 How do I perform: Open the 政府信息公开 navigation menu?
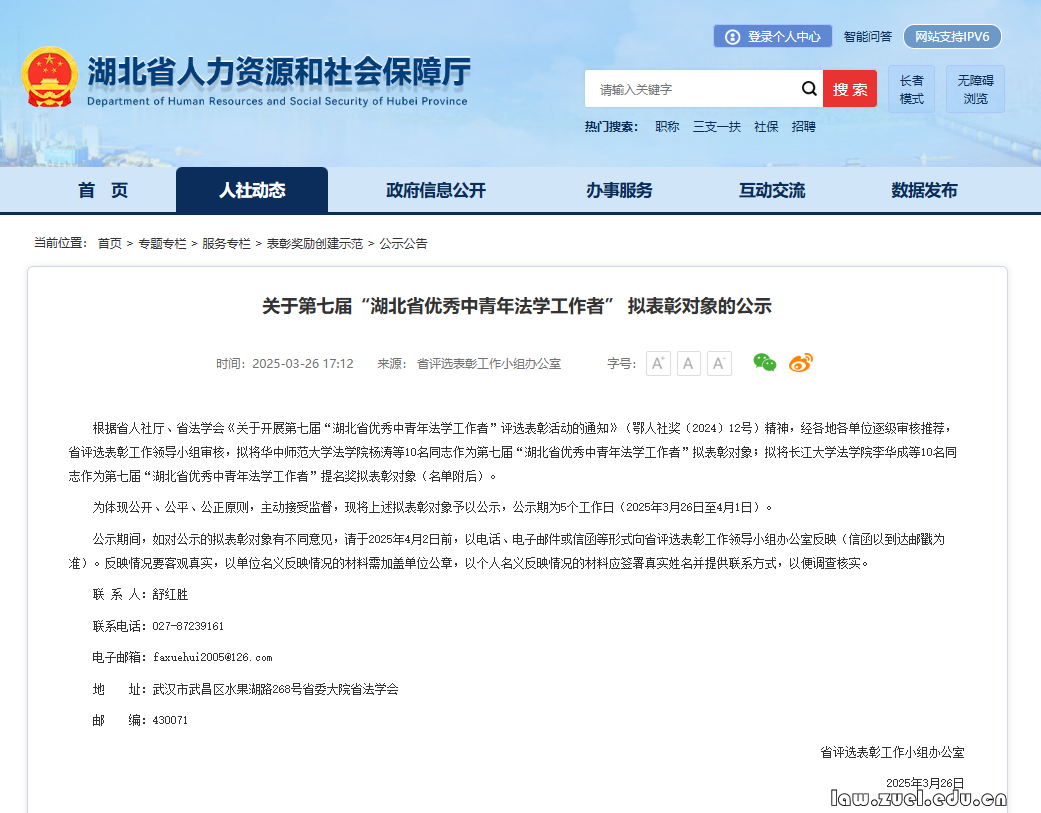click(x=436, y=190)
